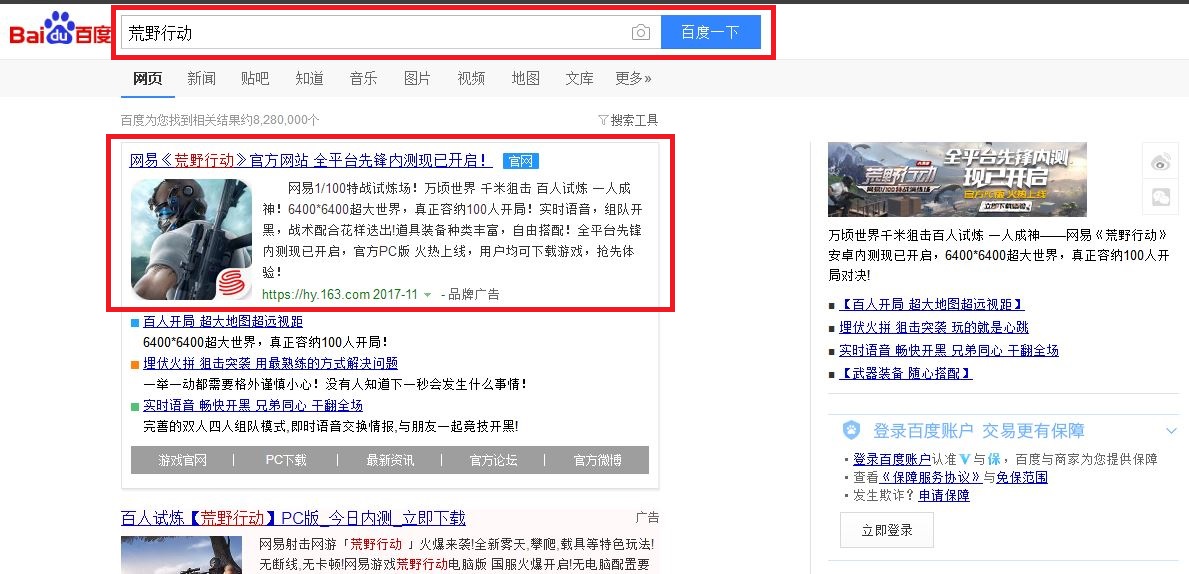Open 网易《荒野行动》官方网站 result title
This screenshot has width=1189, height=574.
[x=311, y=161]
